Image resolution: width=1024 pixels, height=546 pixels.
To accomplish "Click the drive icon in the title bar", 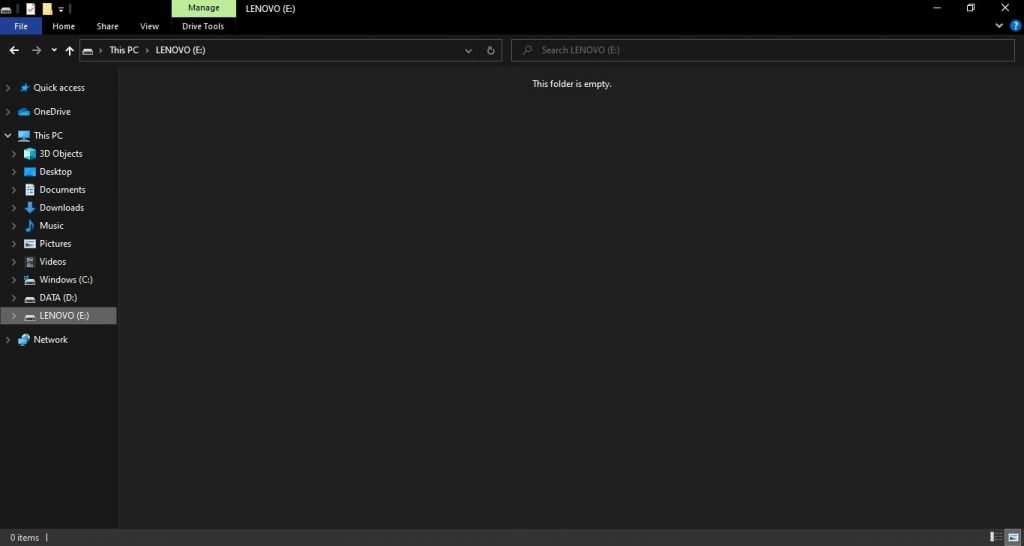I will 6,9.
